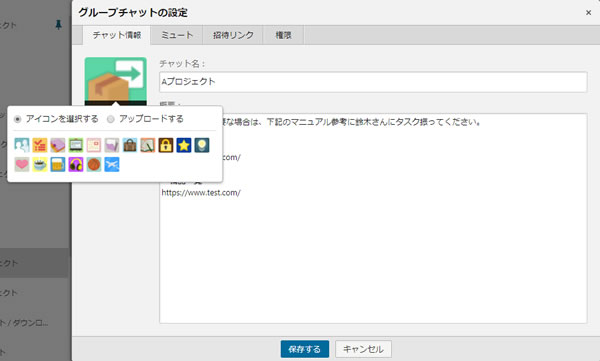Viewport: 600px width, 361px height.
Task: Click the package box chat icon thumbnail
Action: (x=116, y=82)
